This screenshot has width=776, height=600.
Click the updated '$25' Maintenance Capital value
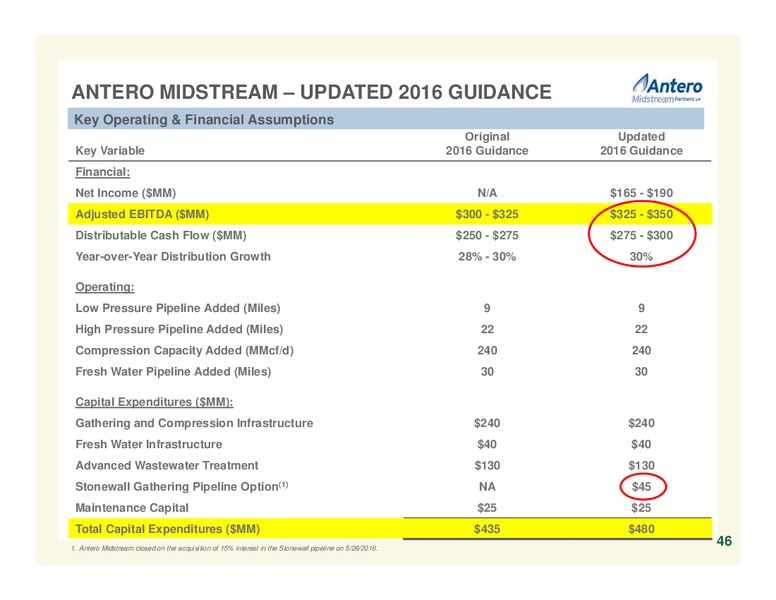(641, 508)
